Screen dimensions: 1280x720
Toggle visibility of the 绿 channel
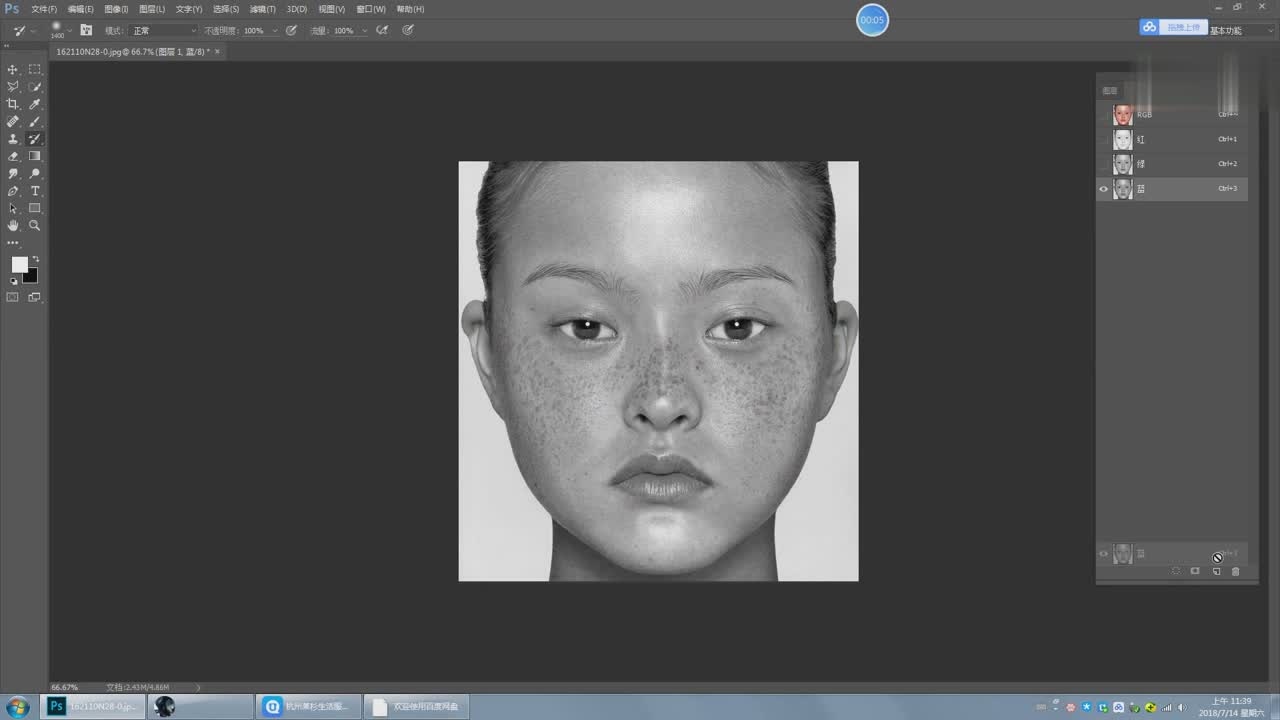pyautogui.click(x=1105, y=163)
